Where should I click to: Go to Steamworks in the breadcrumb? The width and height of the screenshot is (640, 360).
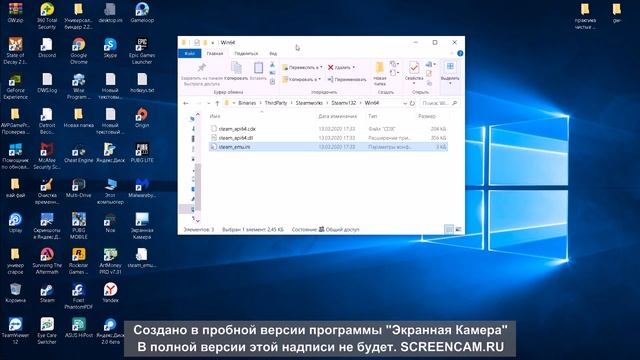tap(309, 103)
